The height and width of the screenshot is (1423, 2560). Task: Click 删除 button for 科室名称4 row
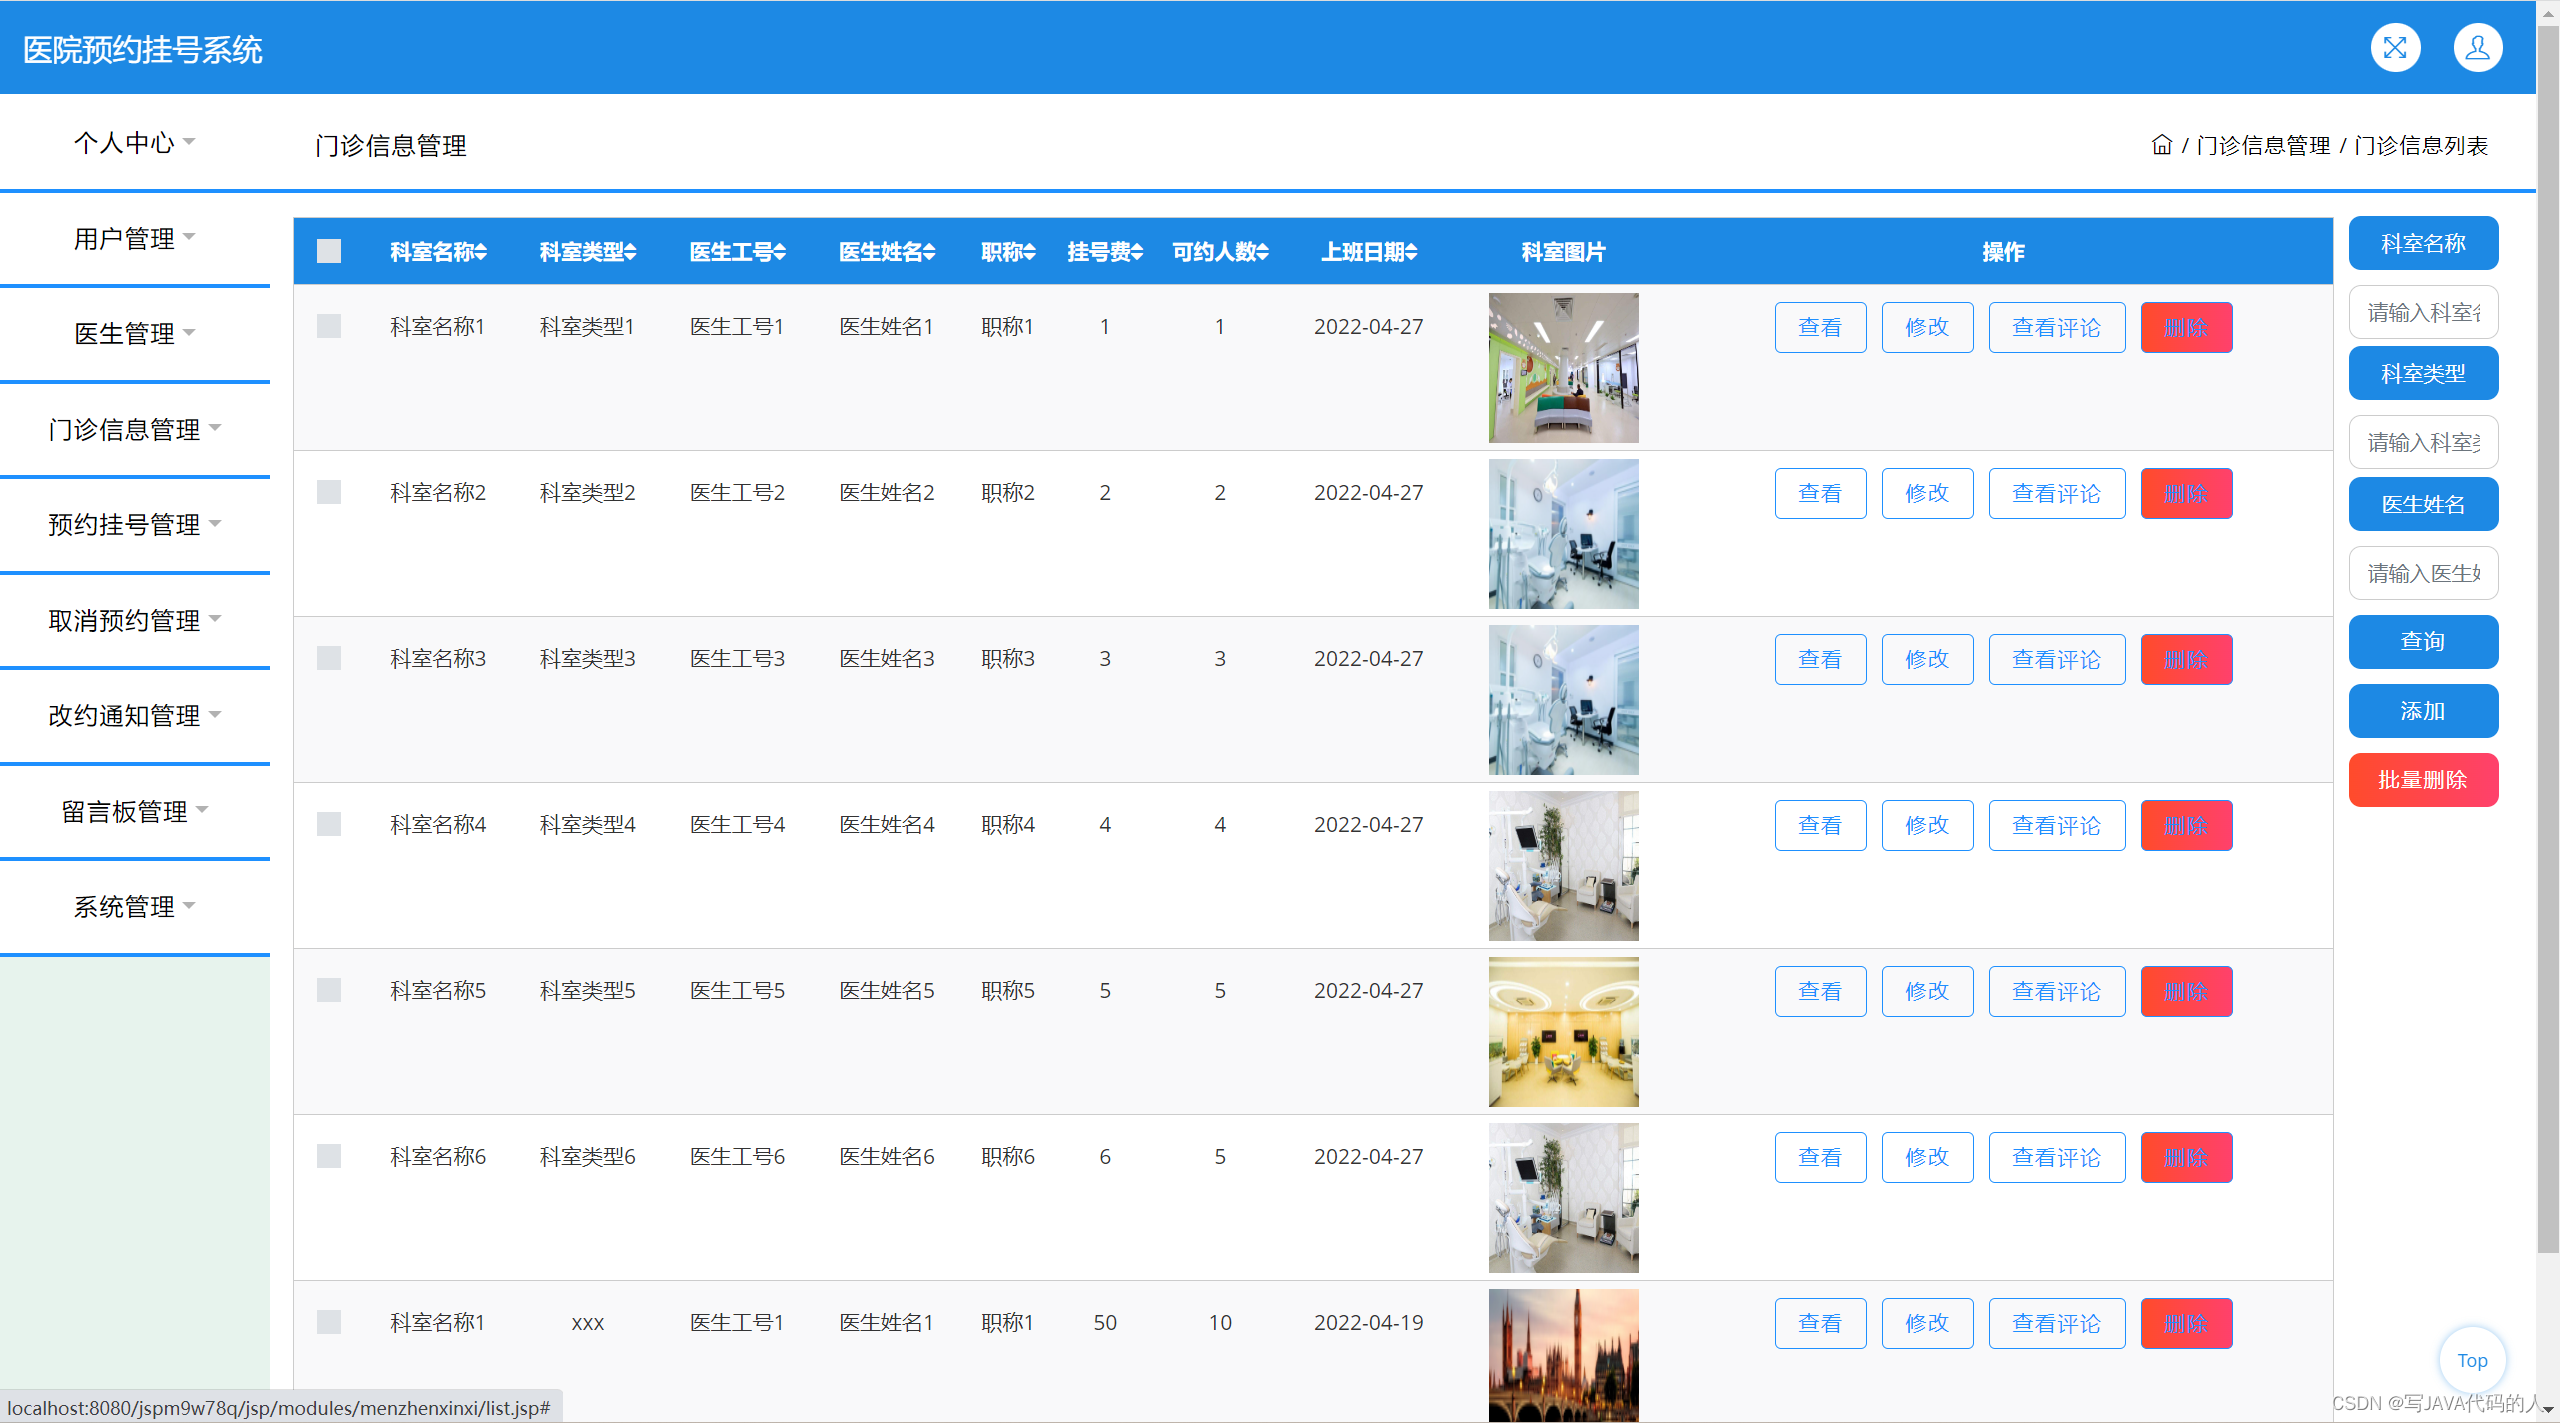coord(2186,825)
